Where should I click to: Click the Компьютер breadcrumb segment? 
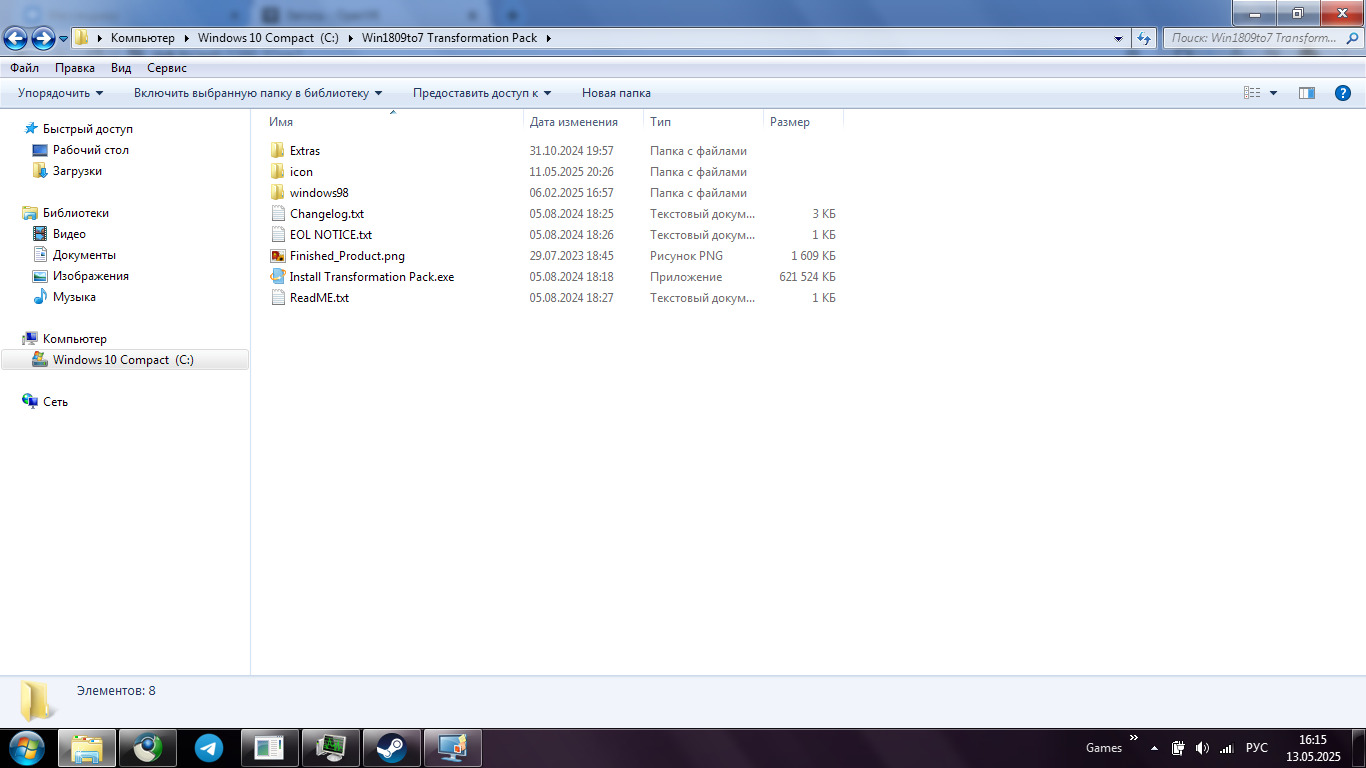click(143, 38)
